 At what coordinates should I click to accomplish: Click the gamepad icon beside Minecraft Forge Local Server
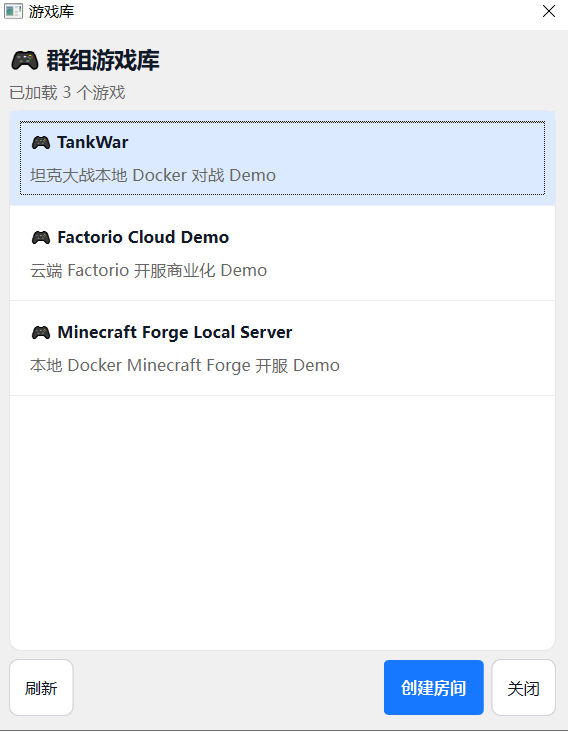41,333
